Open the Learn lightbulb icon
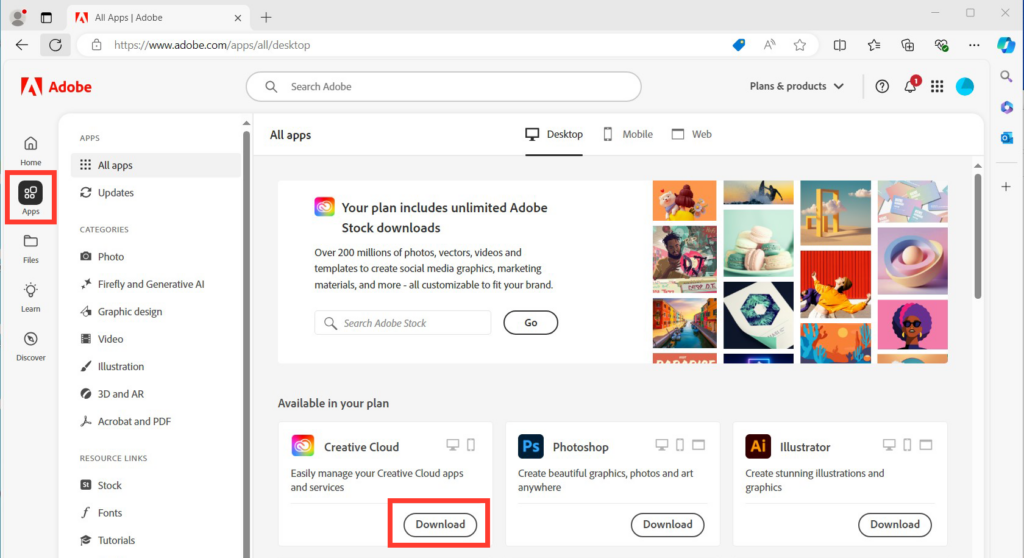Screen dimensions: 1024x558 point(31,296)
